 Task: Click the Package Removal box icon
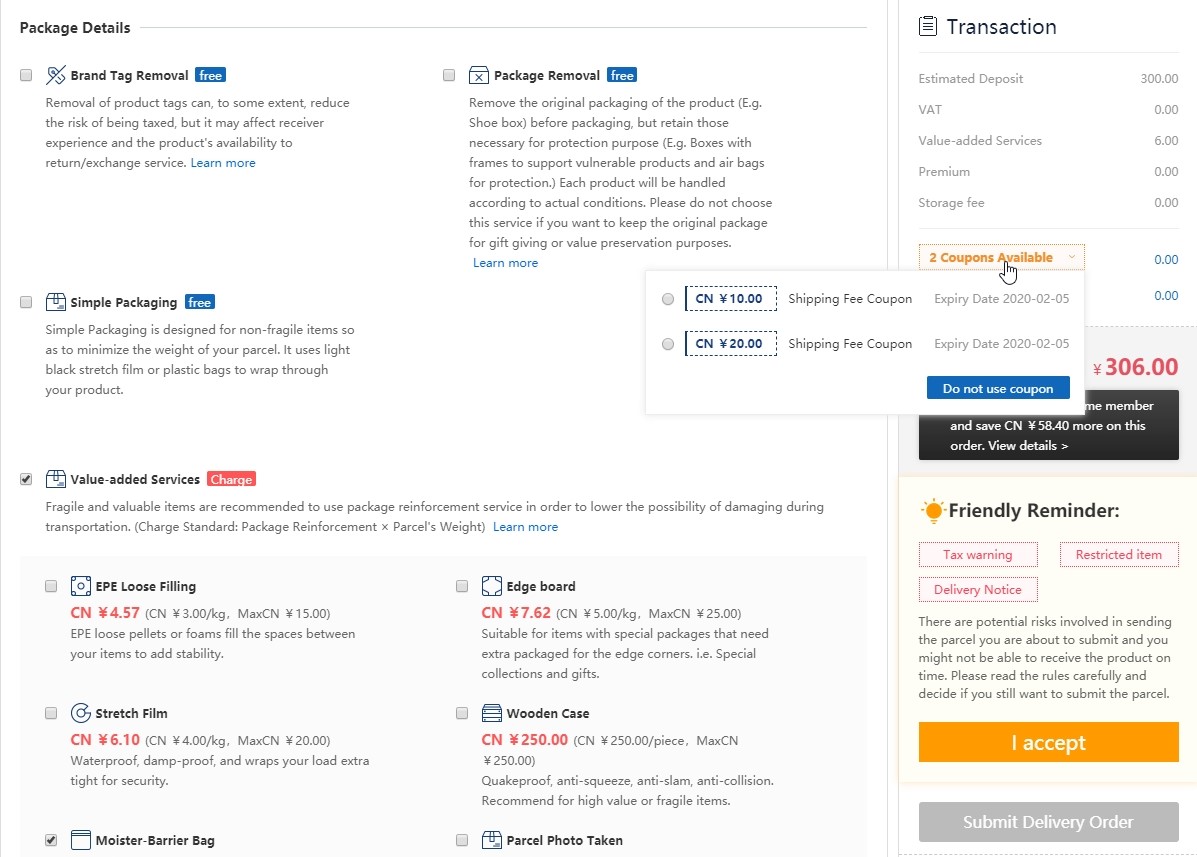coord(479,75)
